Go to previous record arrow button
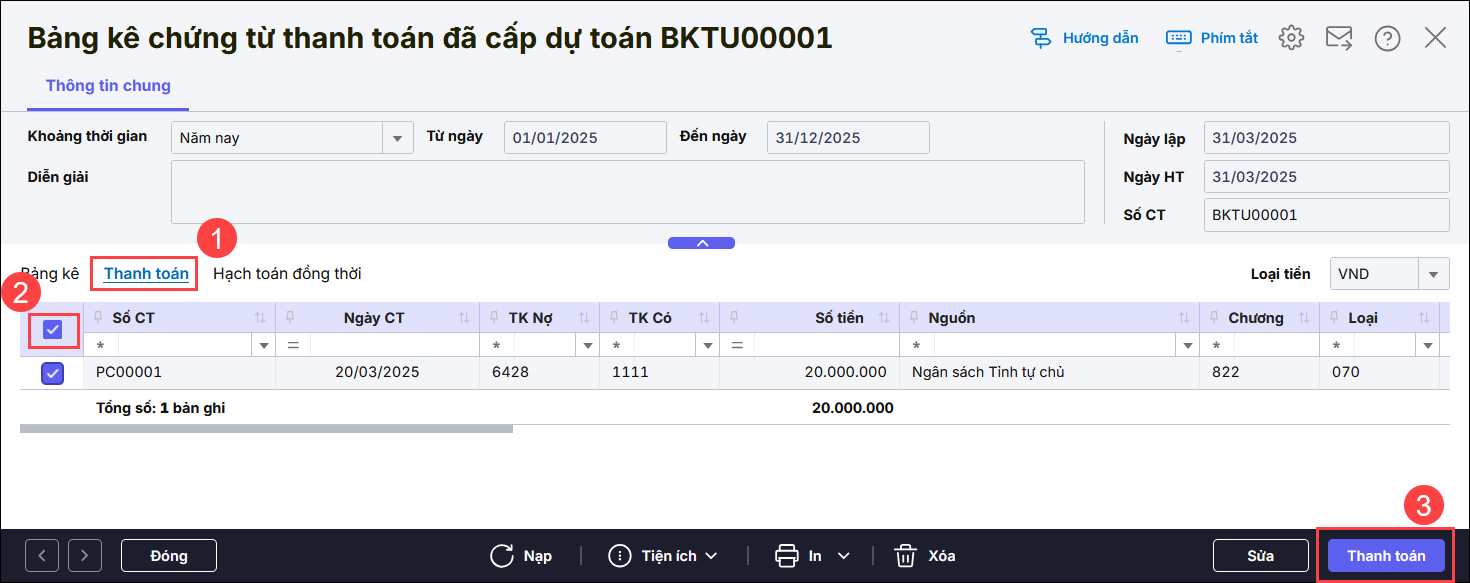Image resolution: width=1470 pixels, height=583 pixels. pos(43,555)
